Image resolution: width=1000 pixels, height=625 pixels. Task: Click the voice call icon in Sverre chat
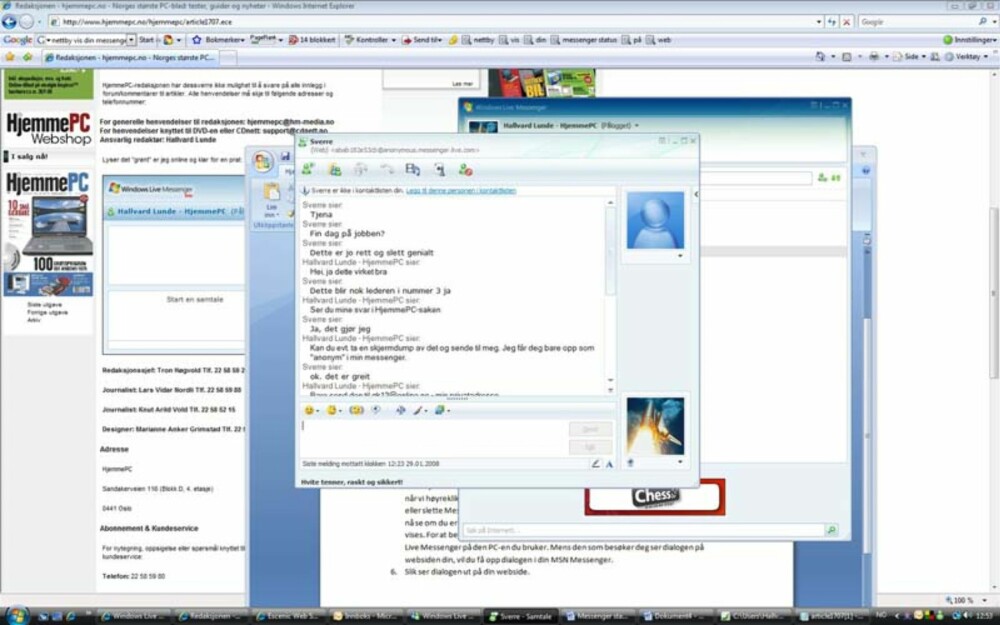[387, 170]
